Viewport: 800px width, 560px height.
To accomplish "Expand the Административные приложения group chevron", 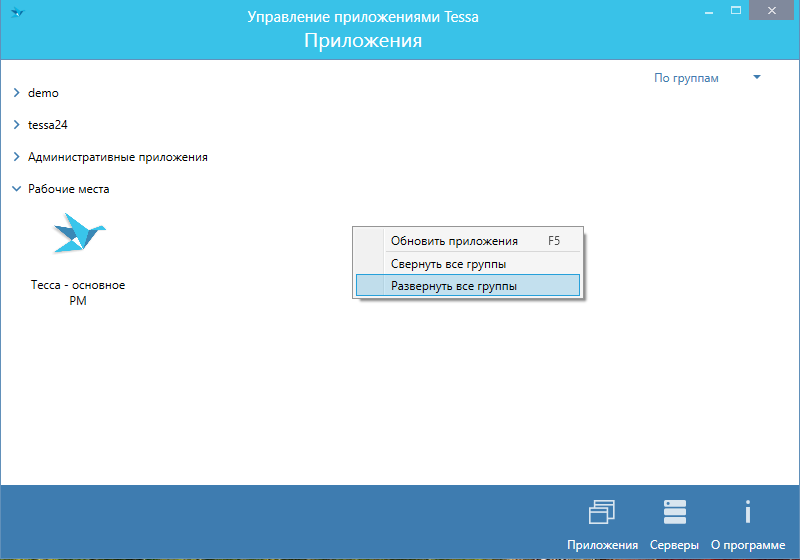I will coord(16,157).
